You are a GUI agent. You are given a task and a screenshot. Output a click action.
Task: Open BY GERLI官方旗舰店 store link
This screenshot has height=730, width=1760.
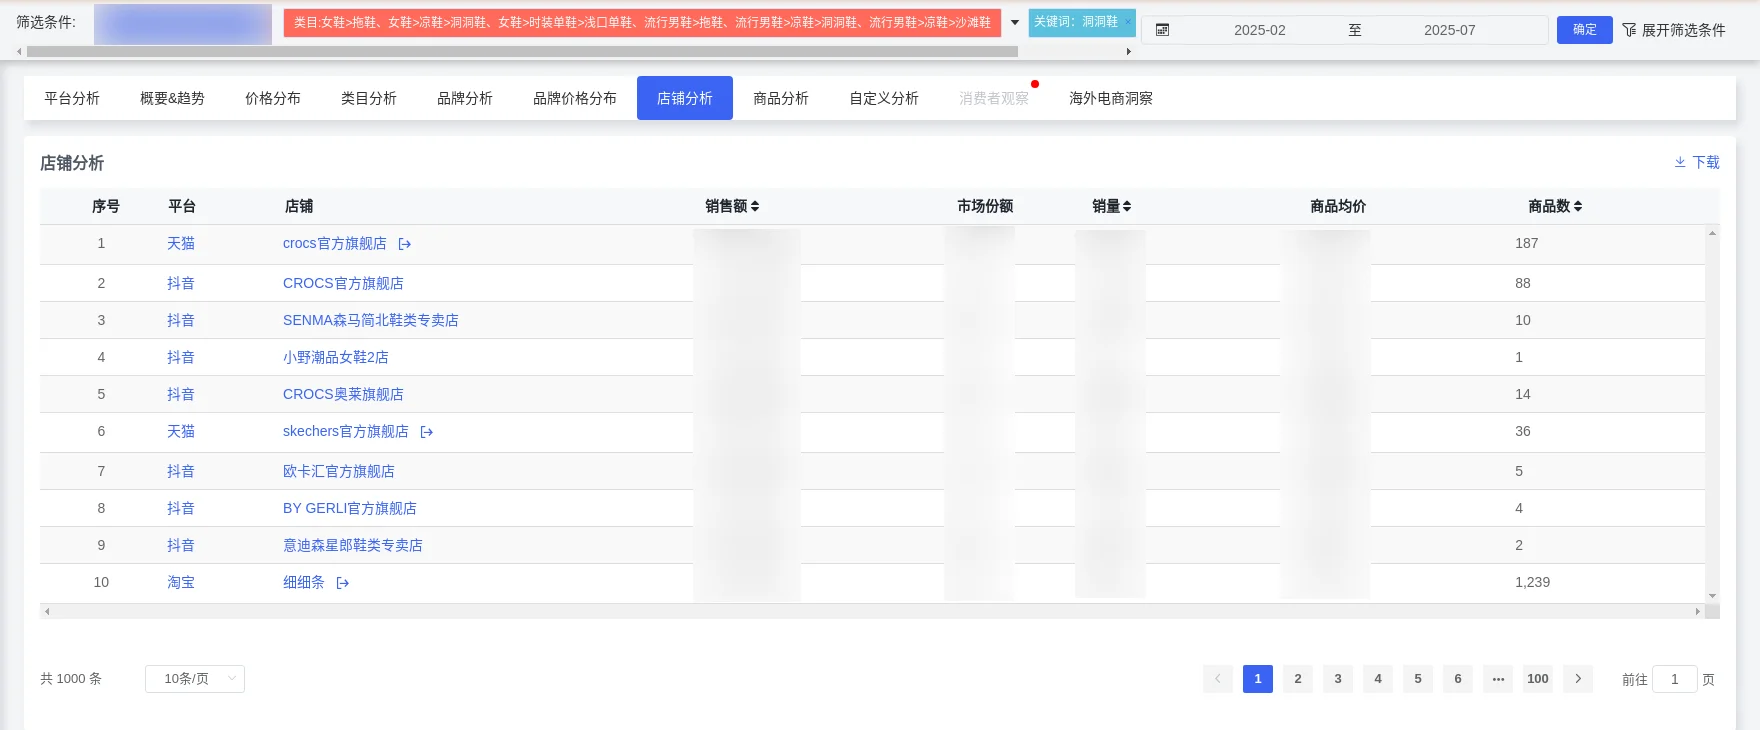[x=350, y=509]
